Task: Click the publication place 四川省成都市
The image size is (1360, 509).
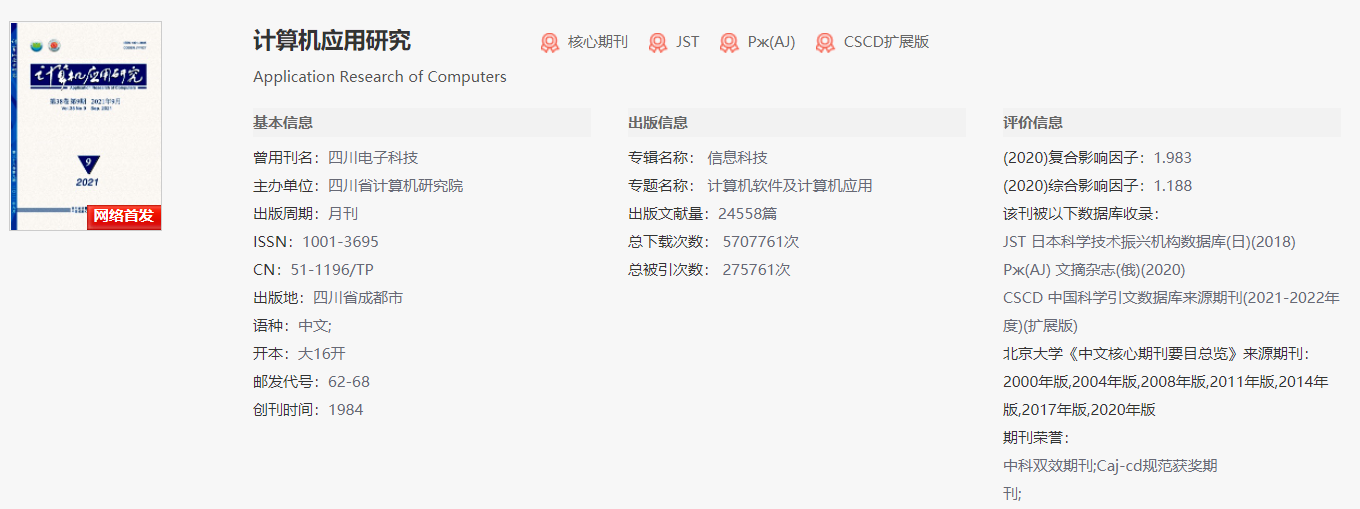Action: [358, 298]
